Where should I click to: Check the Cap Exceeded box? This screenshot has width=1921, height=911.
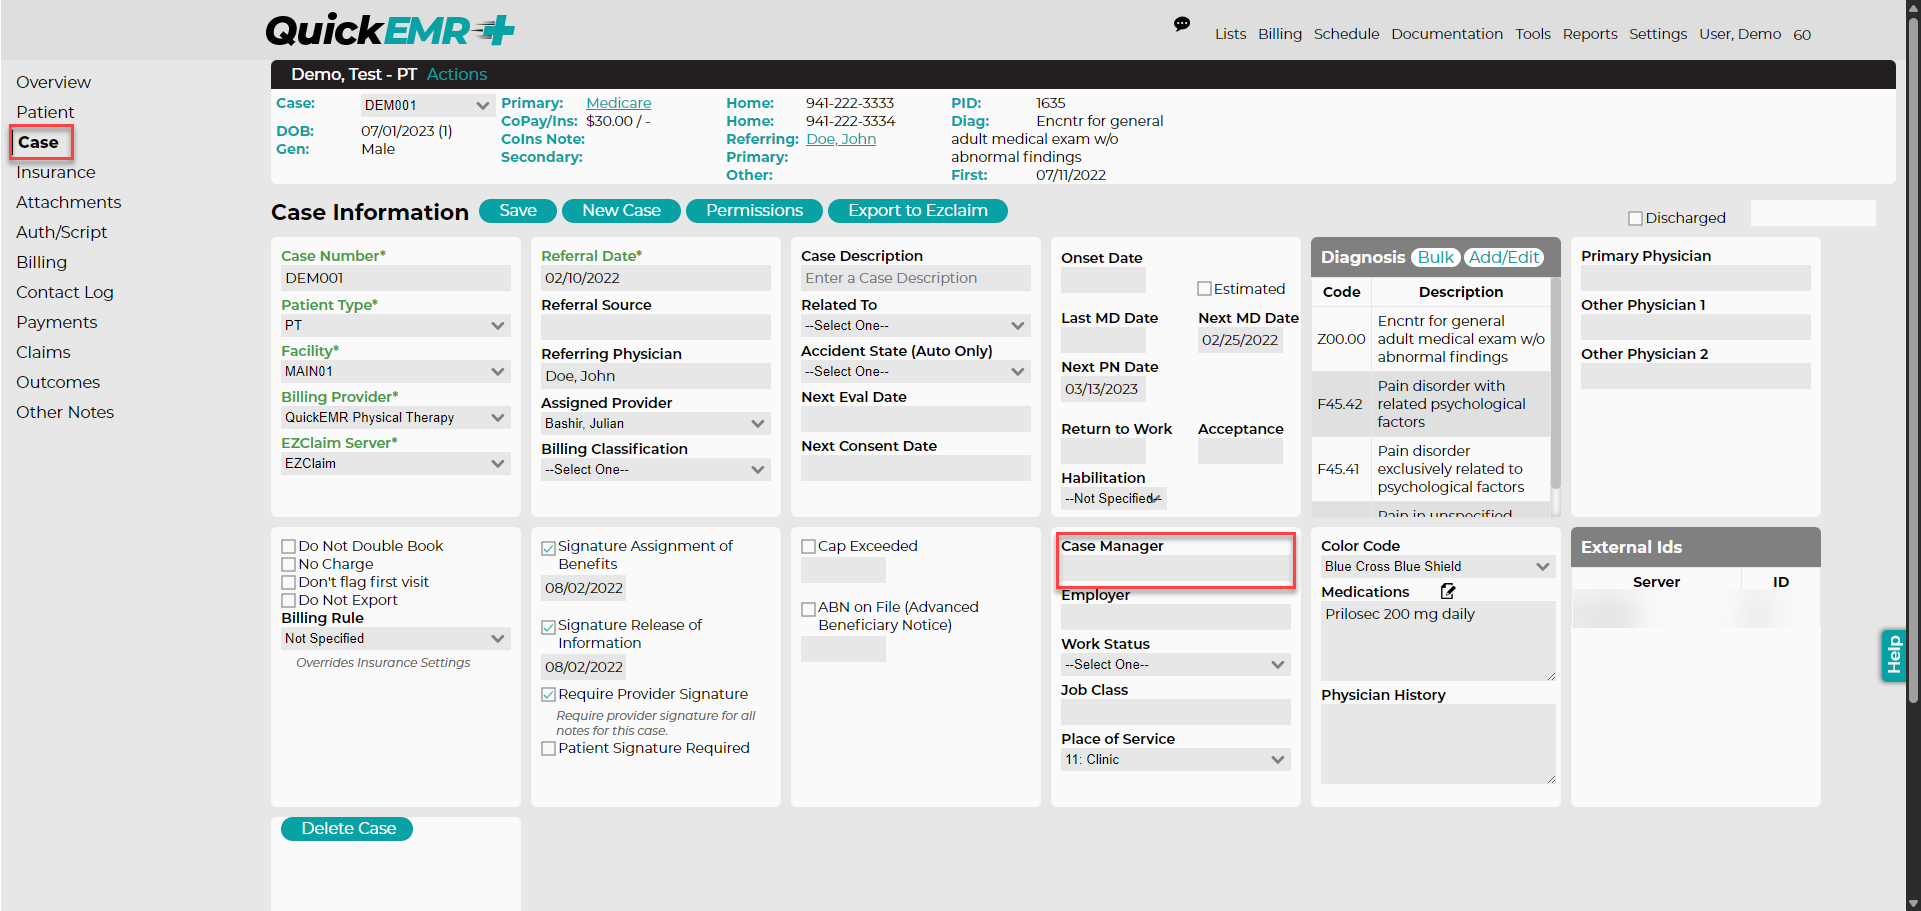(809, 546)
